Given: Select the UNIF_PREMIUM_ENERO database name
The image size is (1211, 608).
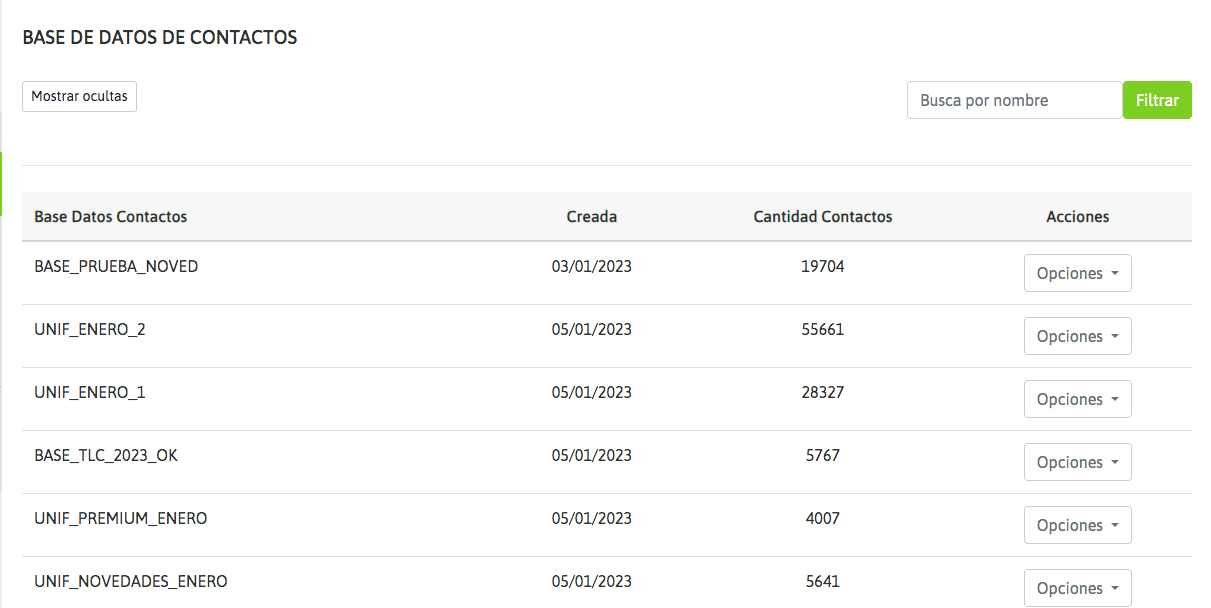Looking at the screenshot, I should pyautogui.click(x=121, y=519).
